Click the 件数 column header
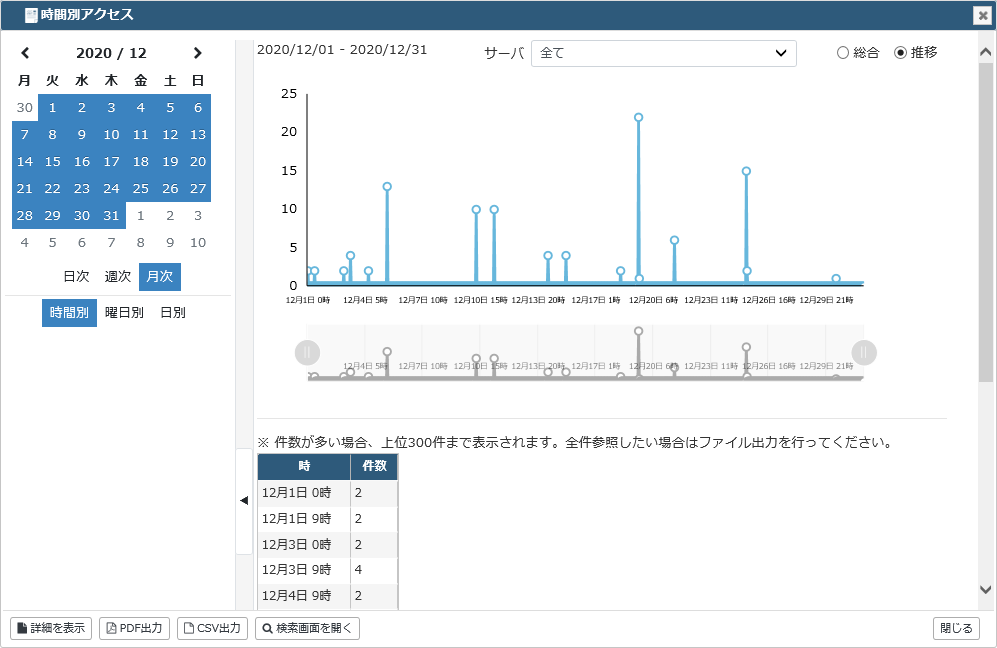 pos(375,466)
